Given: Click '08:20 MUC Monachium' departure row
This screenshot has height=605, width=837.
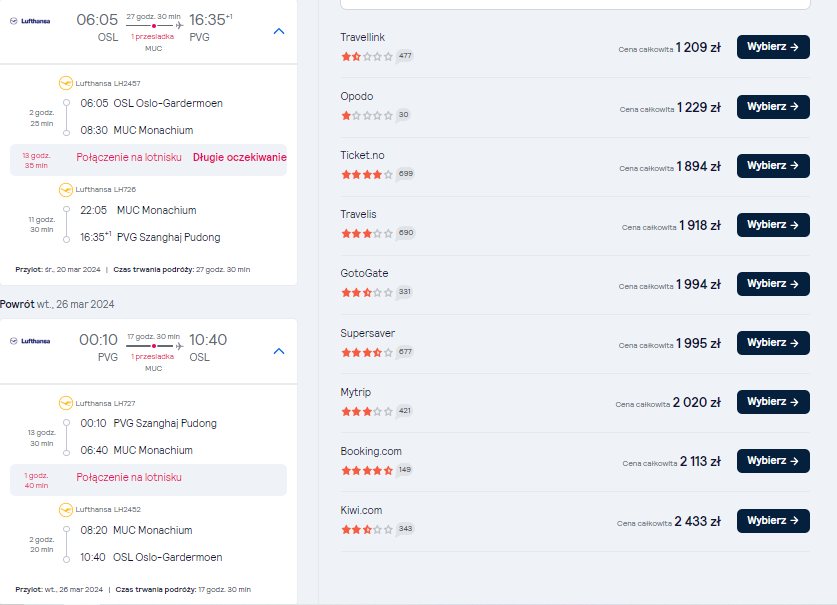Looking at the screenshot, I should (136, 530).
